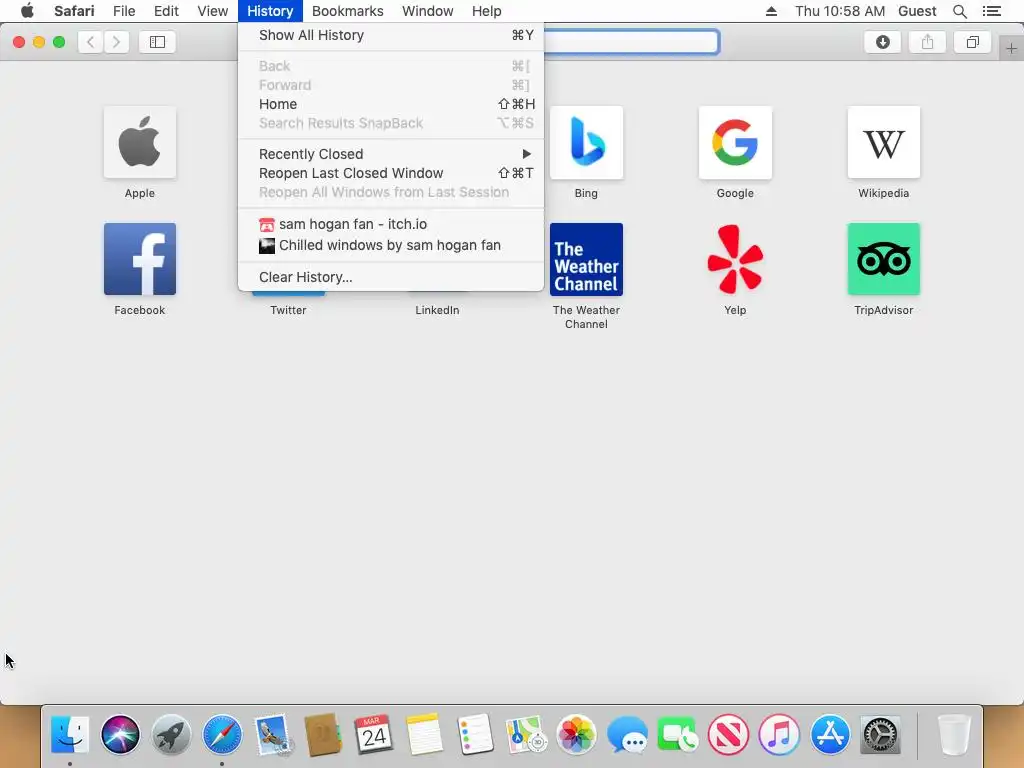
Task: Click the LinkedIn label under favorites
Action: [x=437, y=310]
